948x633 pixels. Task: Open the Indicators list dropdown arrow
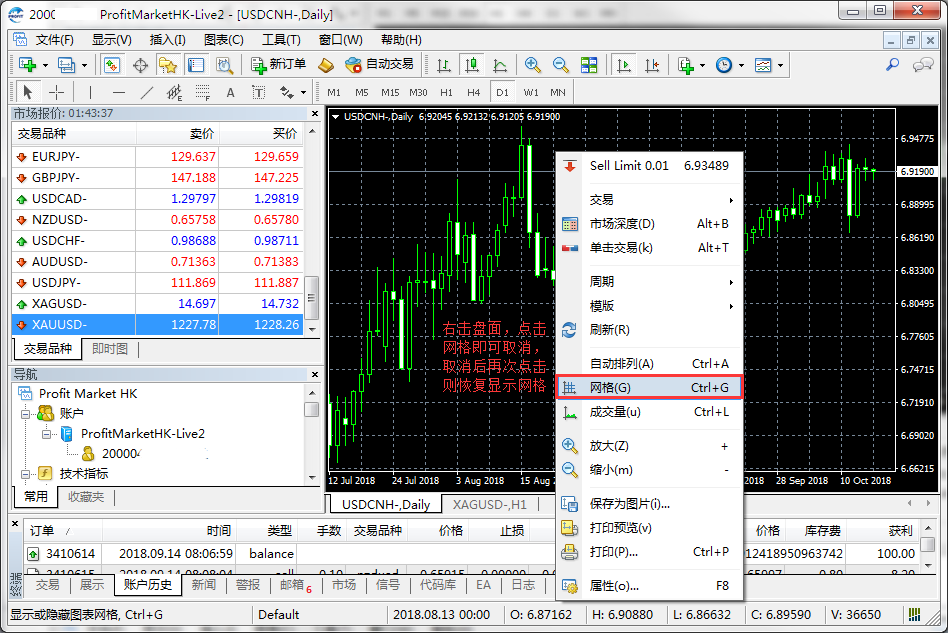pos(703,65)
